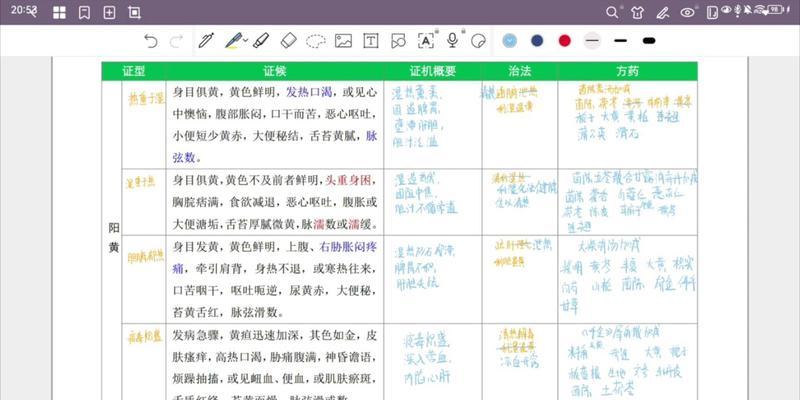Screen dimensions: 800x400
Task: Tap the Wi-Fi status icon
Action: (760, 10)
